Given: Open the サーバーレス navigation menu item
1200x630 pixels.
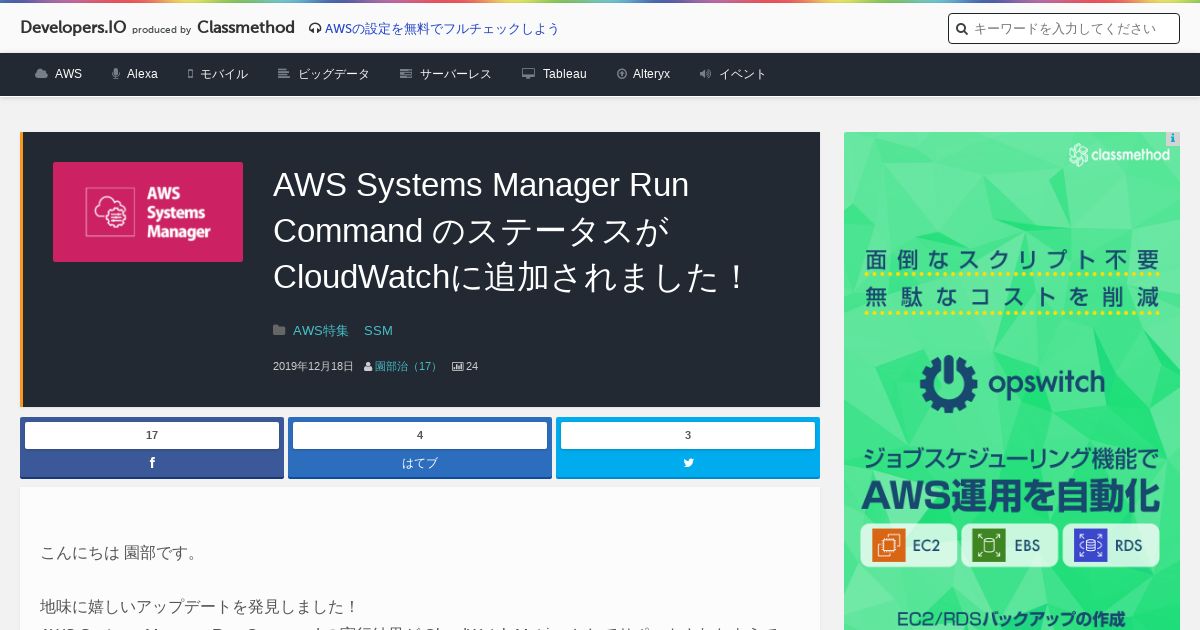Looking at the screenshot, I should tap(456, 74).
